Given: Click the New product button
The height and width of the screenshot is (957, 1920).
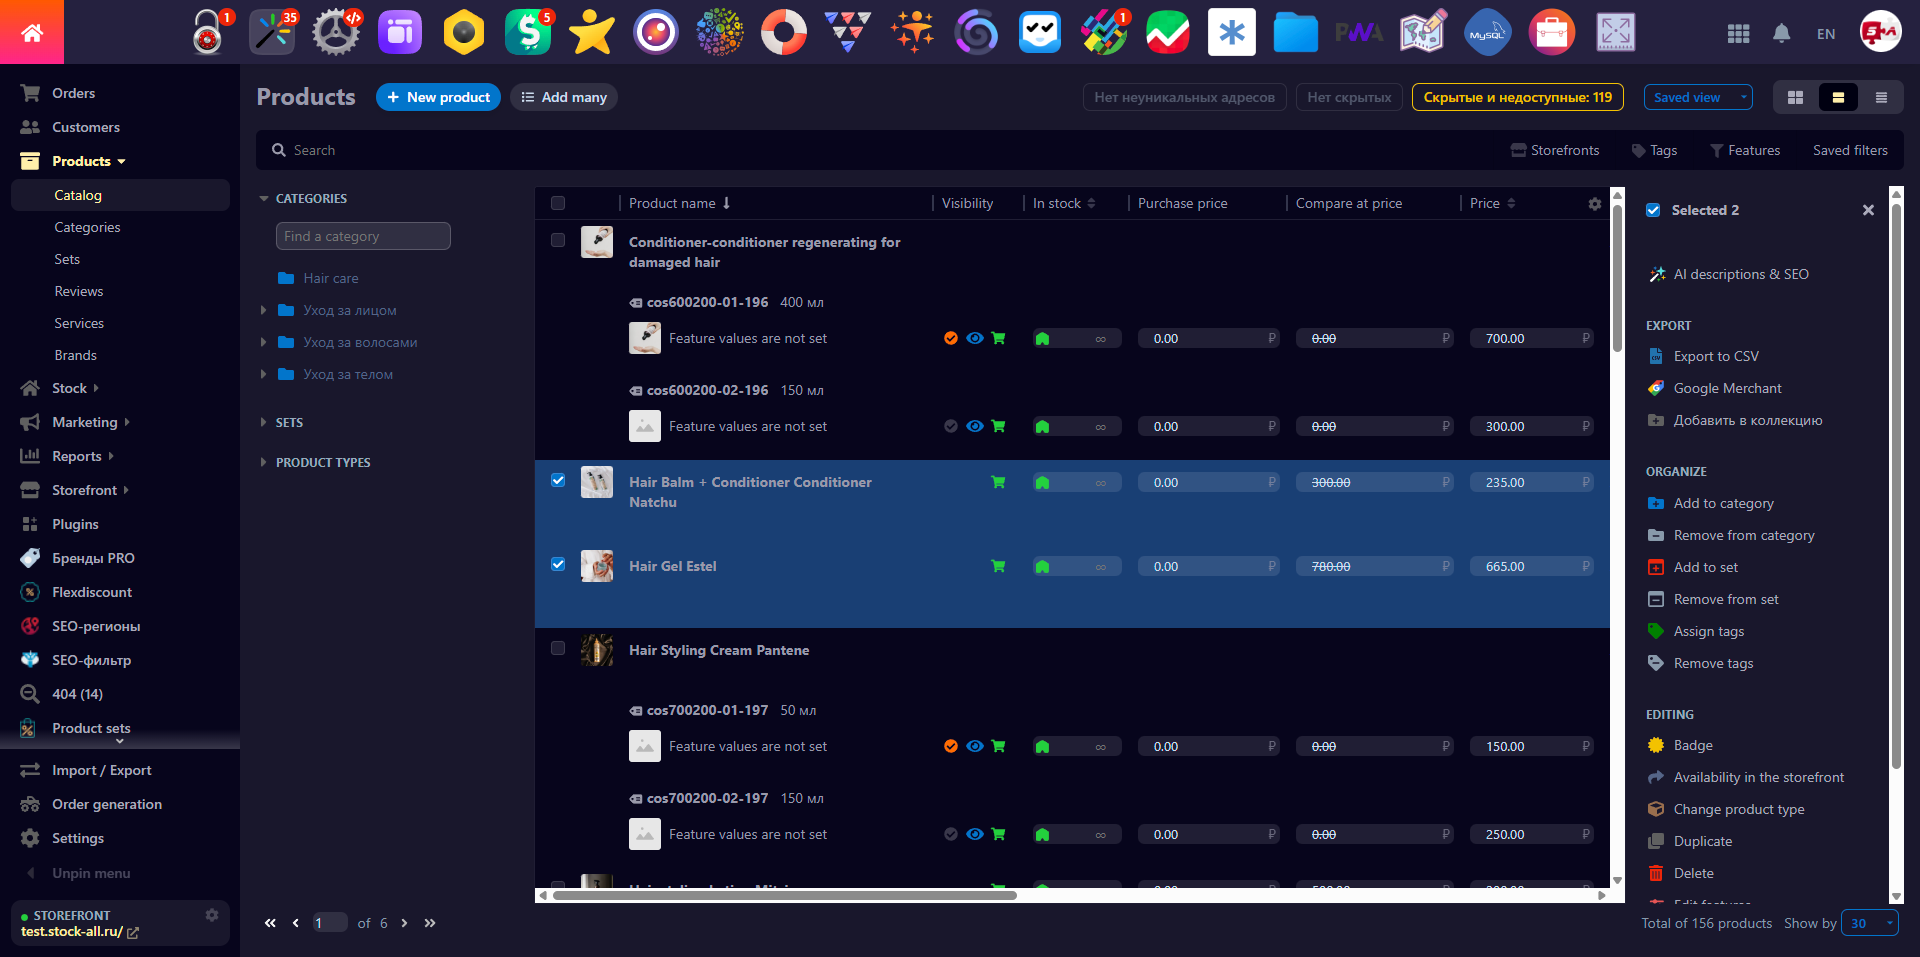Looking at the screenshot, I should point(438,97).
